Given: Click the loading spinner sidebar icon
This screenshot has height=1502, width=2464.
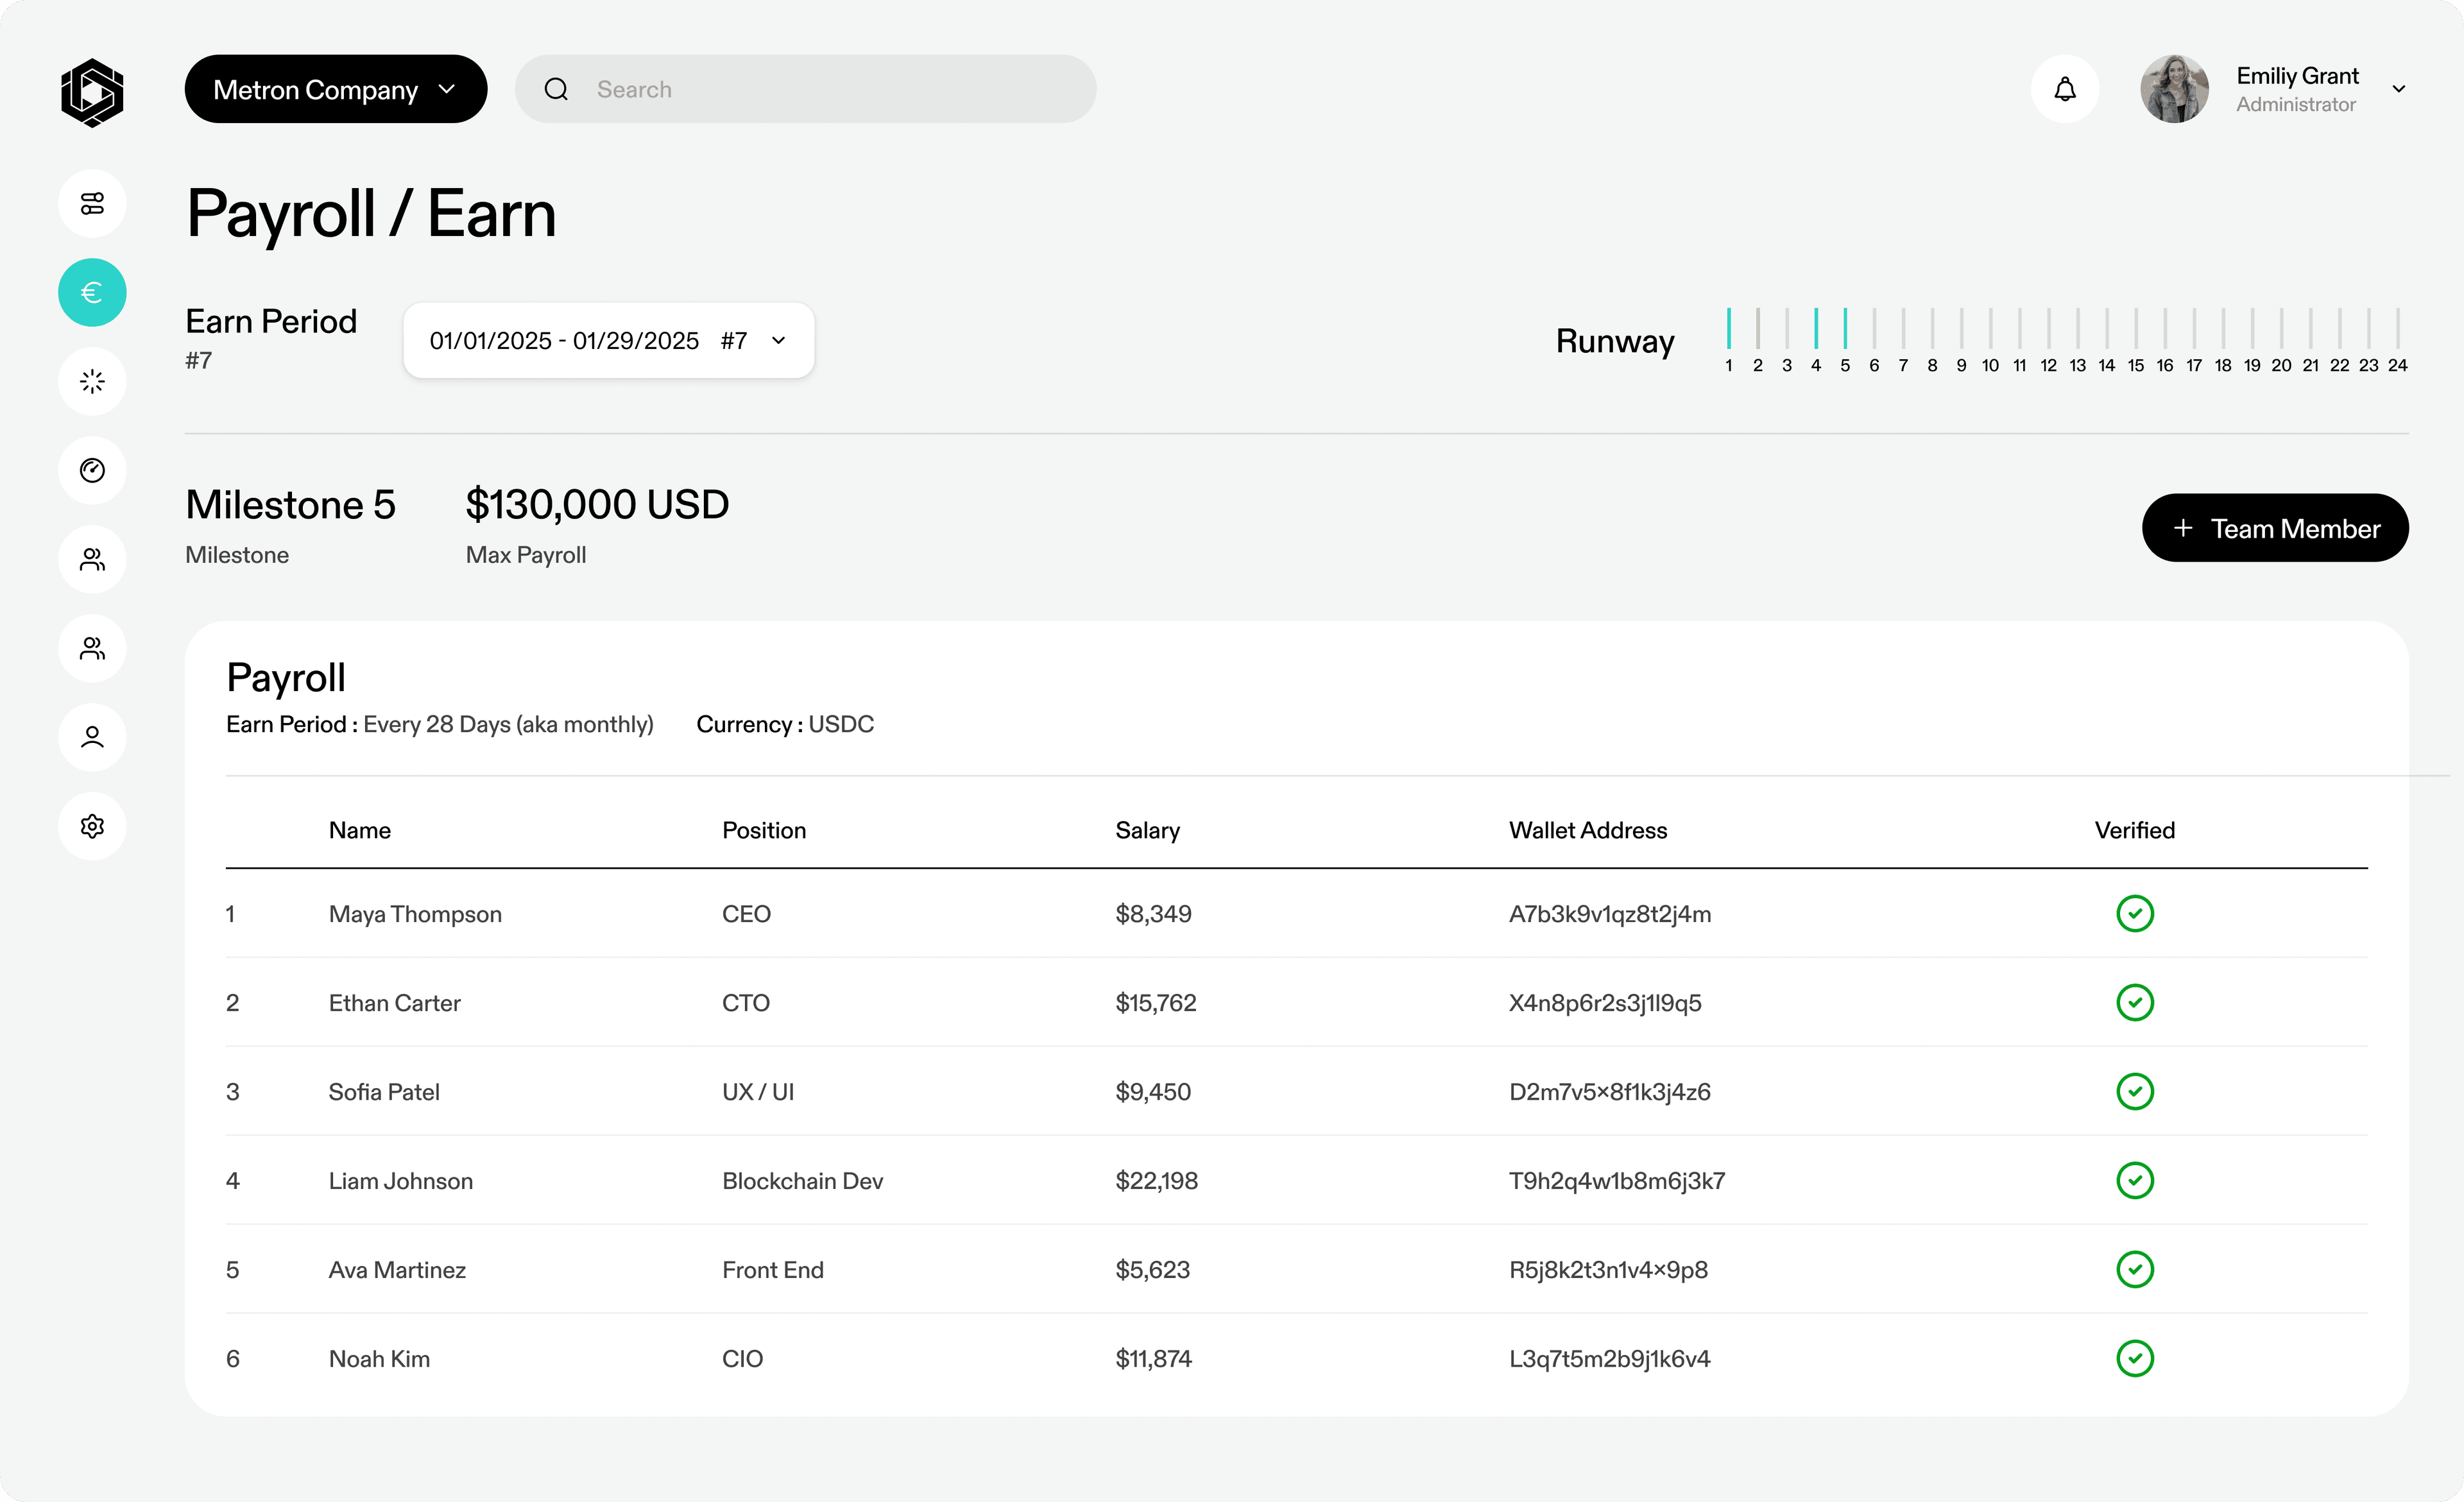Looking at the screenshot, I should pyautogui.click(x=92, y=381).
